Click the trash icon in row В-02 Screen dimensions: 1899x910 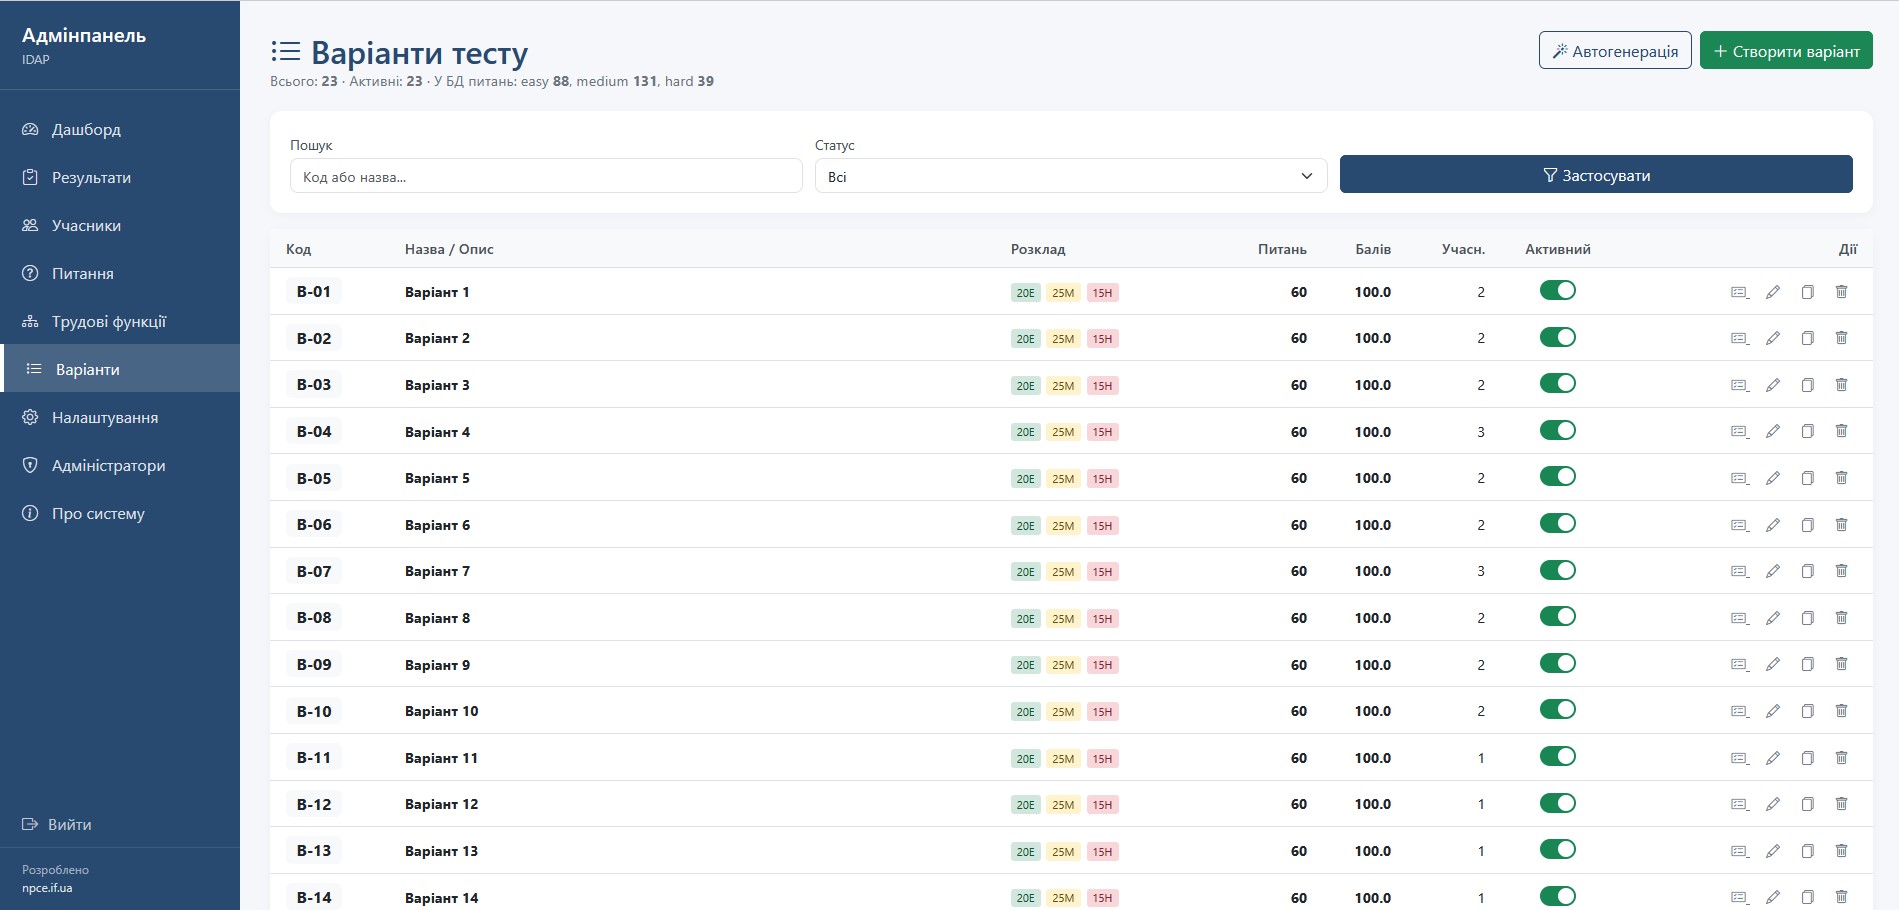pyautogui.click(x=1841, y=338)
